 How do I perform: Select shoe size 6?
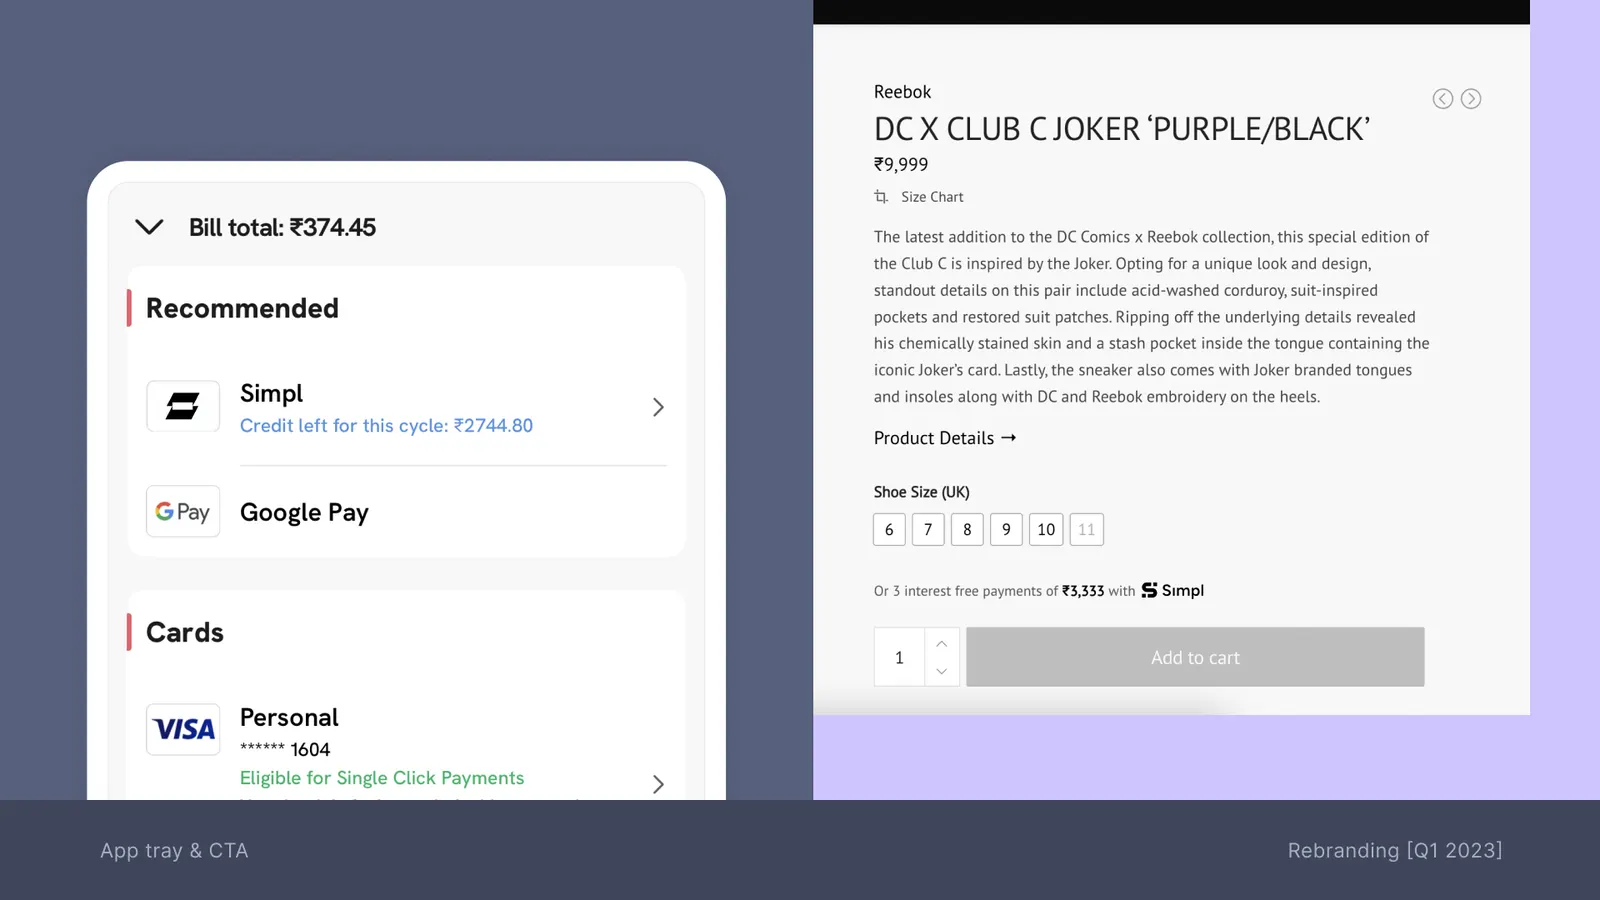pos(889,529)
